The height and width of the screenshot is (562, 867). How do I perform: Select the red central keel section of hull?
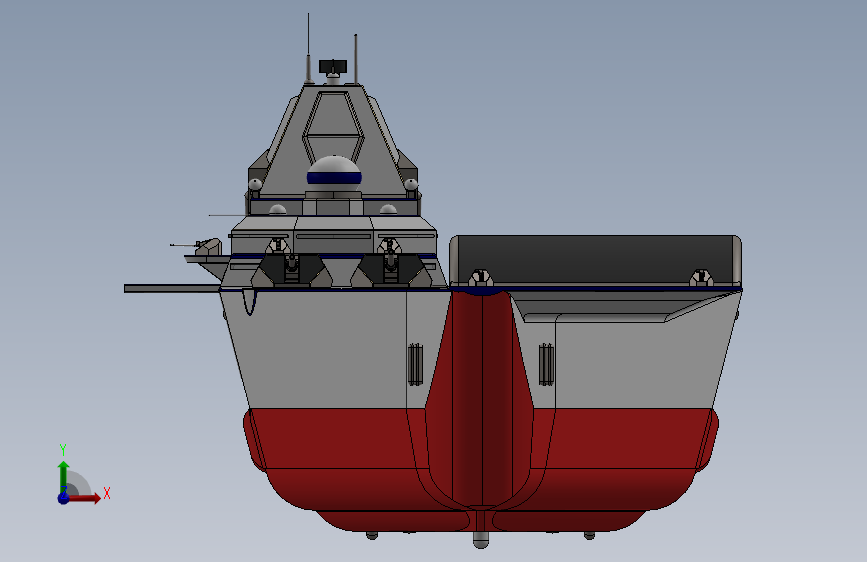[x=482, y=398]
